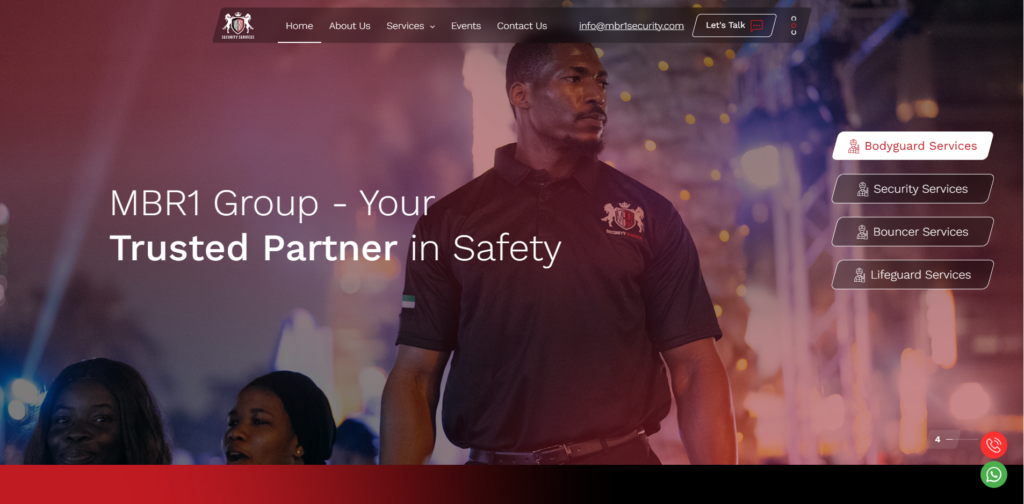1024x504 pixels.
Task: Open the About Us page
Action: [349, 26]
